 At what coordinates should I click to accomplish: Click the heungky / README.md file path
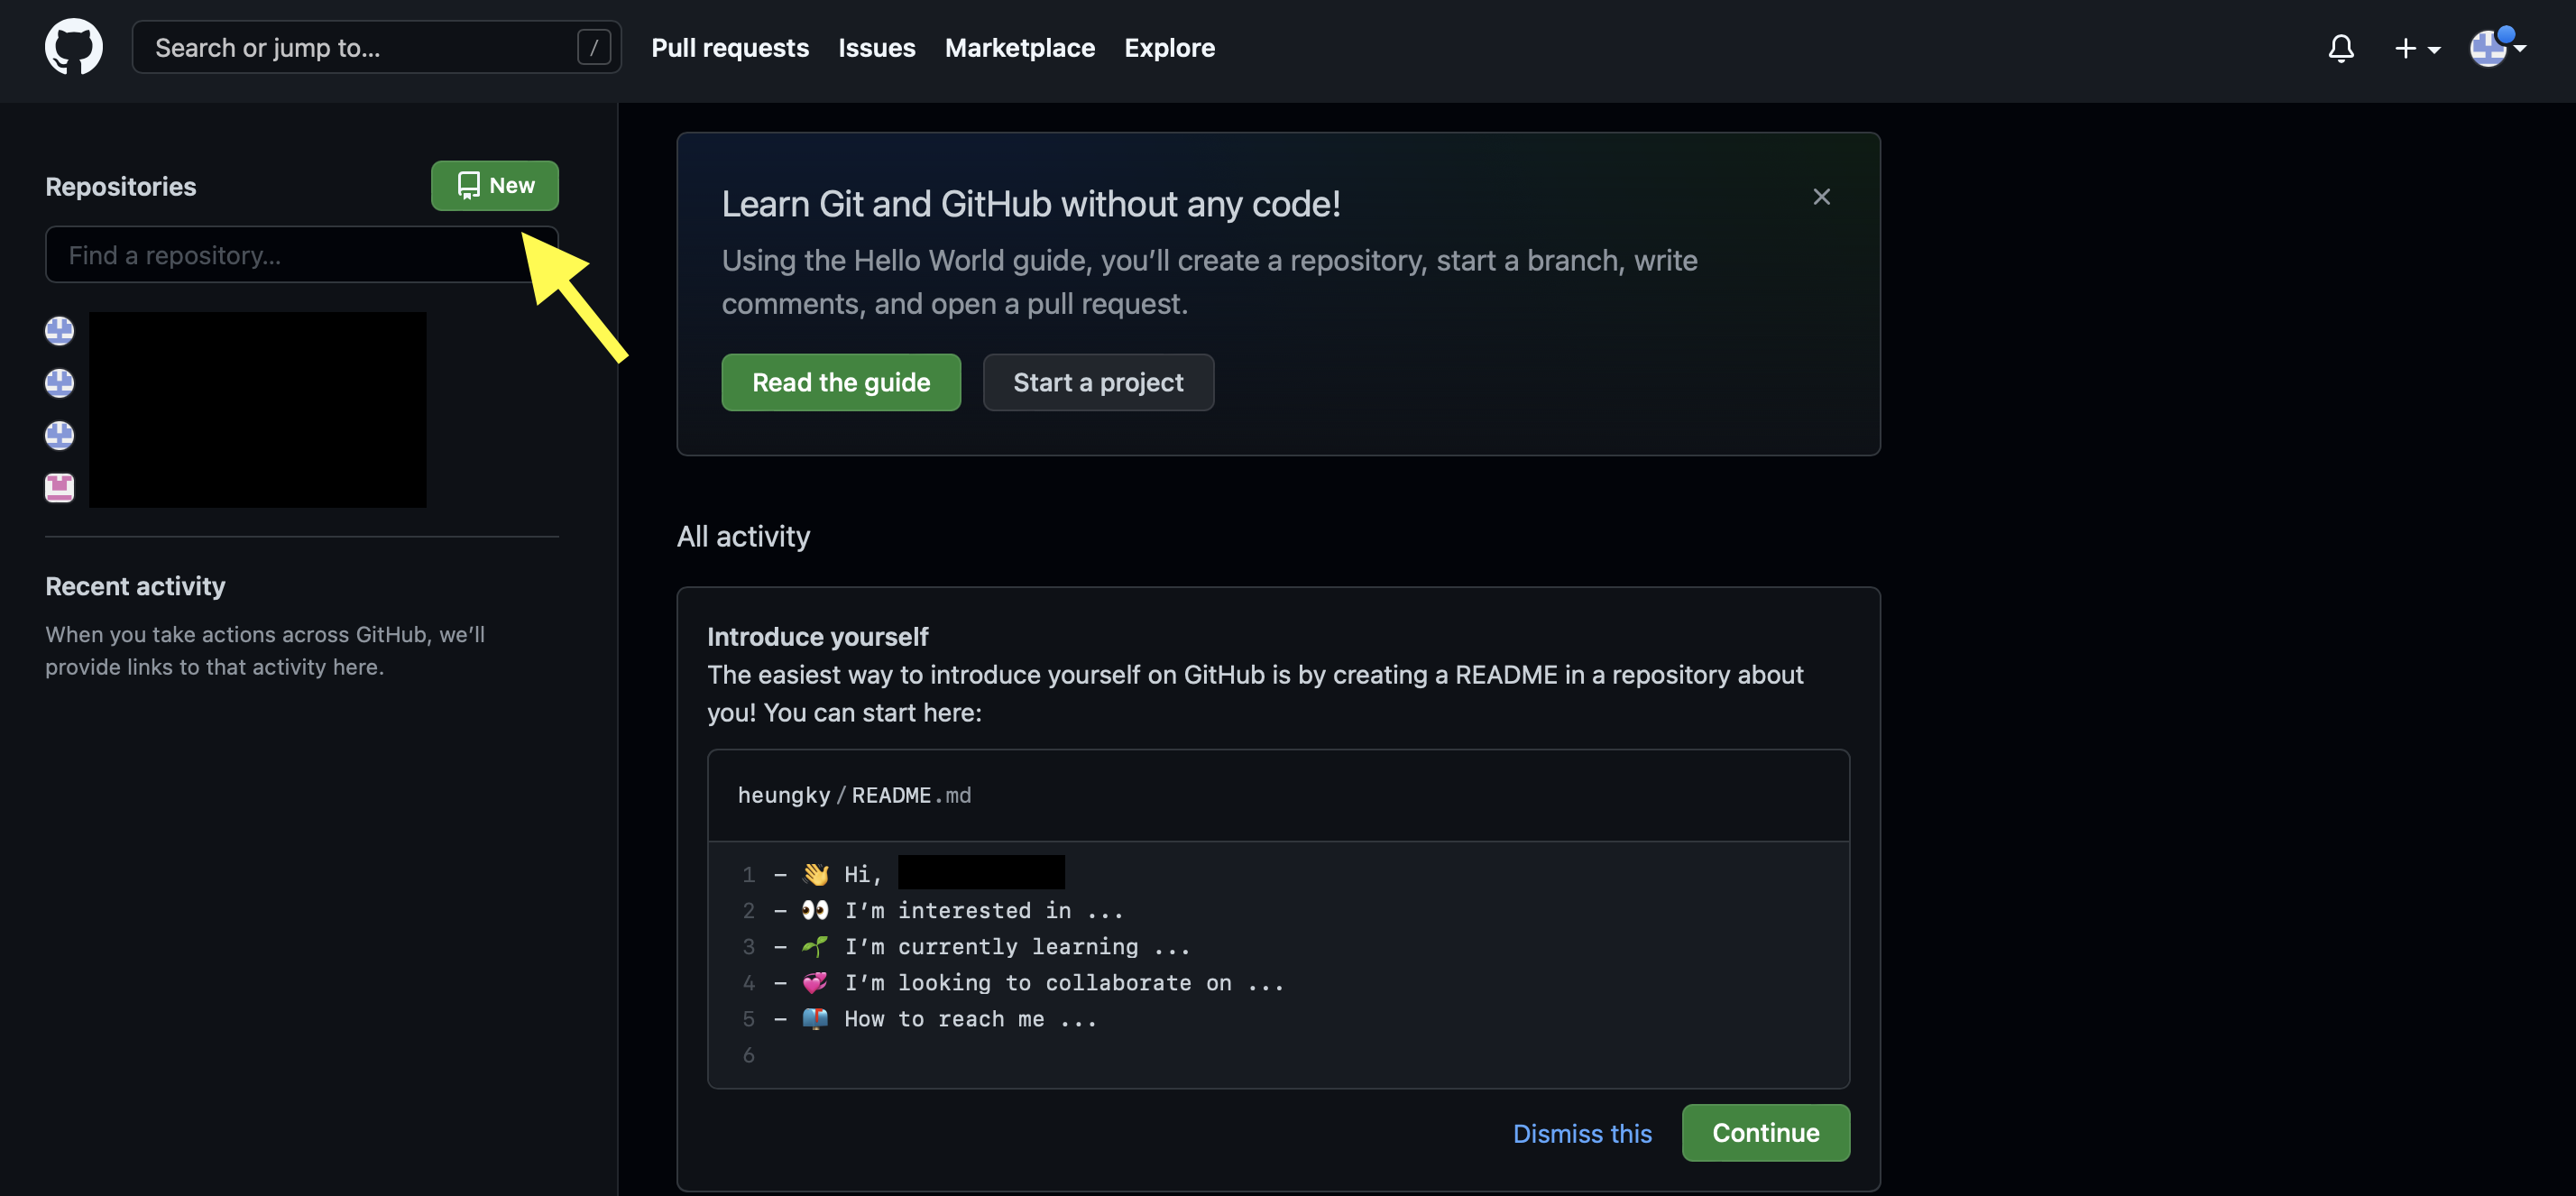[854, 795]
